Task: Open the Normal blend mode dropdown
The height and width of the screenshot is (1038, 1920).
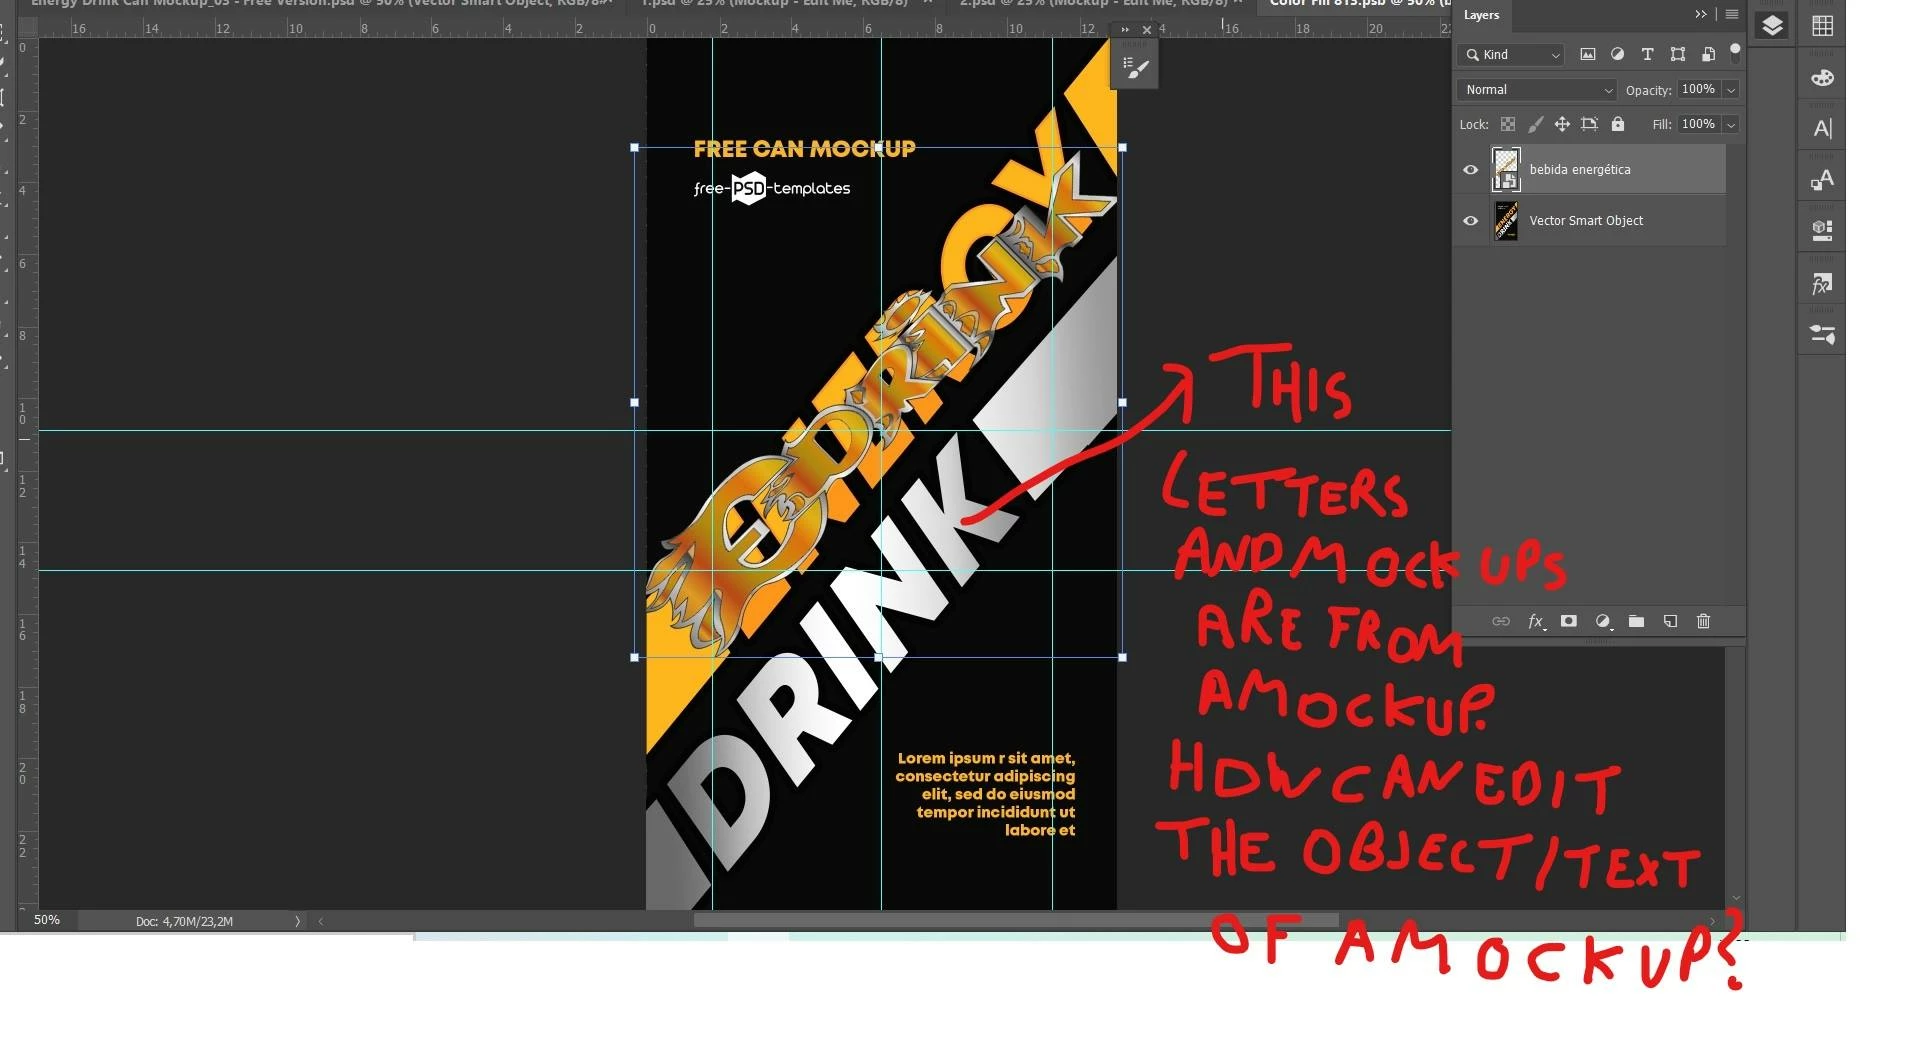Action: click(x=1537, y=90)
